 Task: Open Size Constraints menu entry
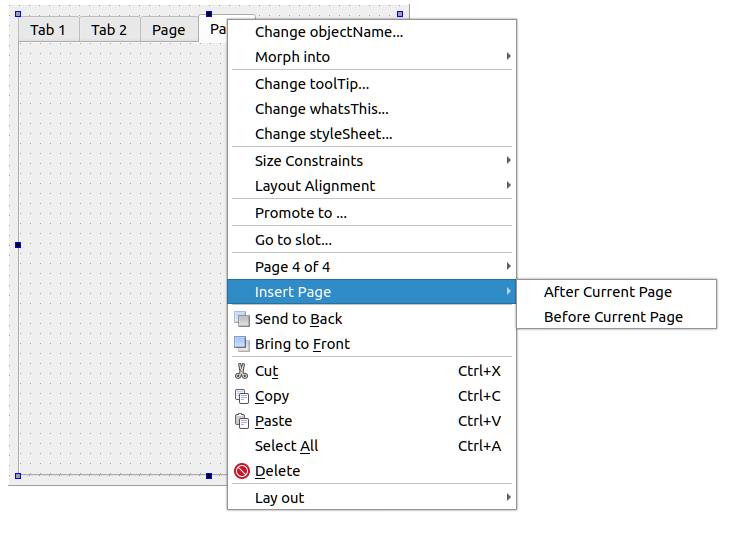(x=372, y=161)
